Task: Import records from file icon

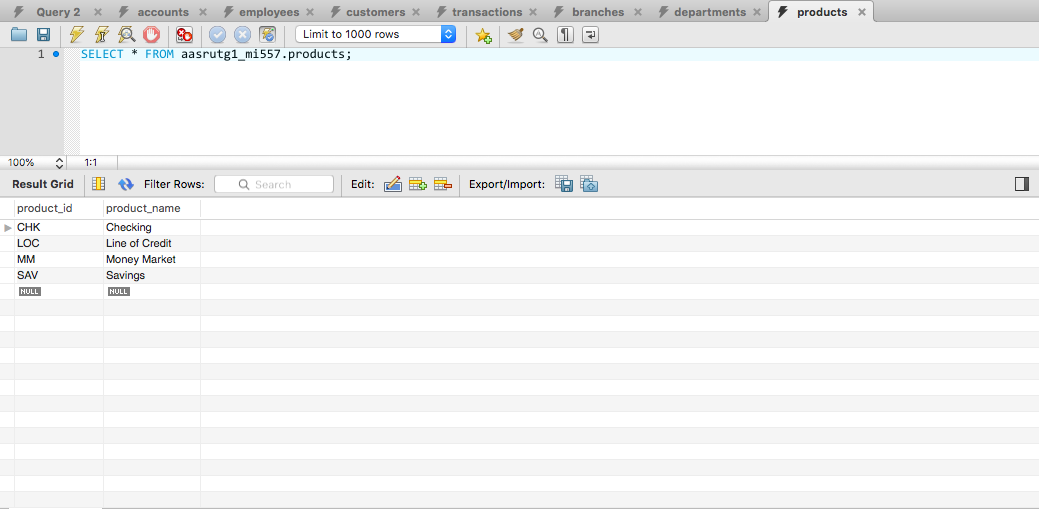Action: pos(589,184)
